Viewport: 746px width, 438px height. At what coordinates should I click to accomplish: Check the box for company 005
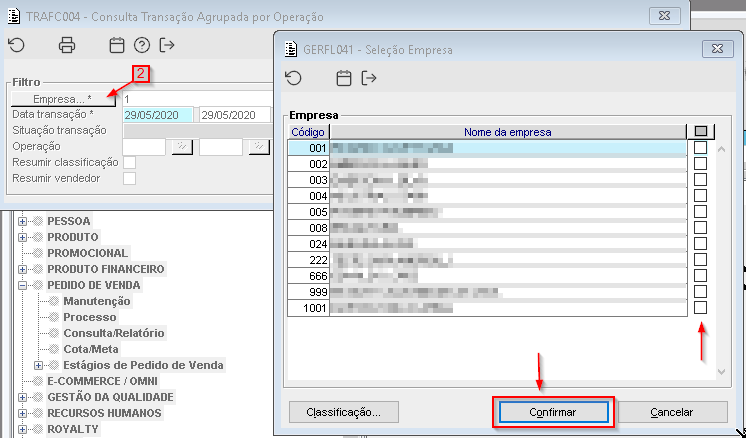click(700, 212)
